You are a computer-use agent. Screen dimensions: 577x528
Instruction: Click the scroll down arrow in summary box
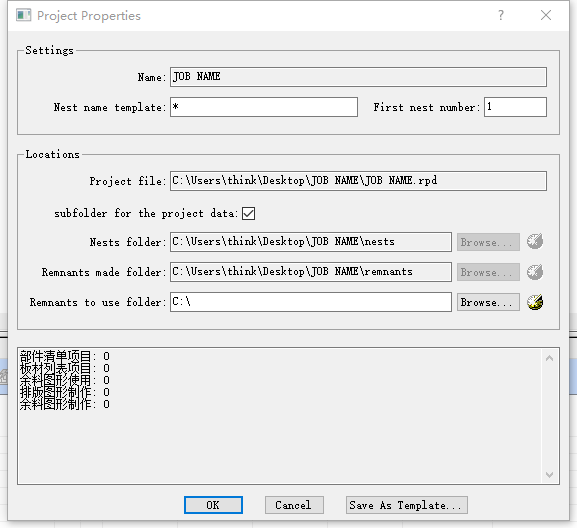(549, 475)
